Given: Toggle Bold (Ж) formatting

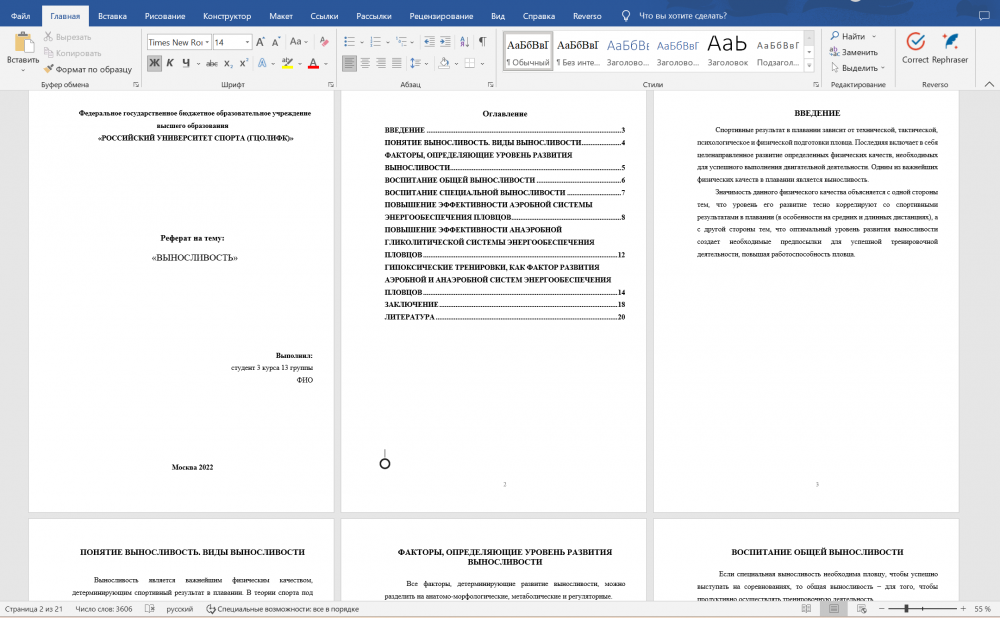Looking at the screenshot, I should coord(154,63).
